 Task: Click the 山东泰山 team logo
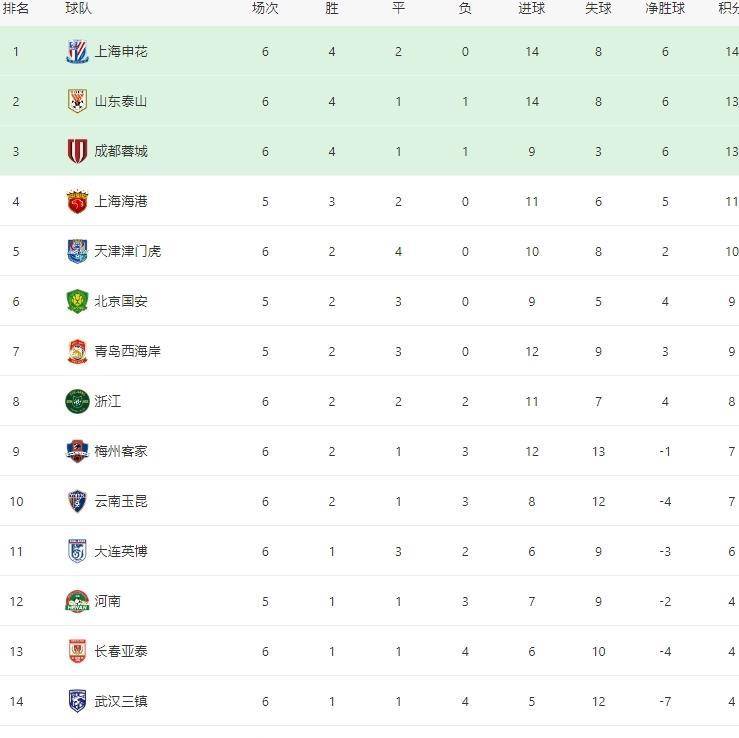tap(77, 101)
